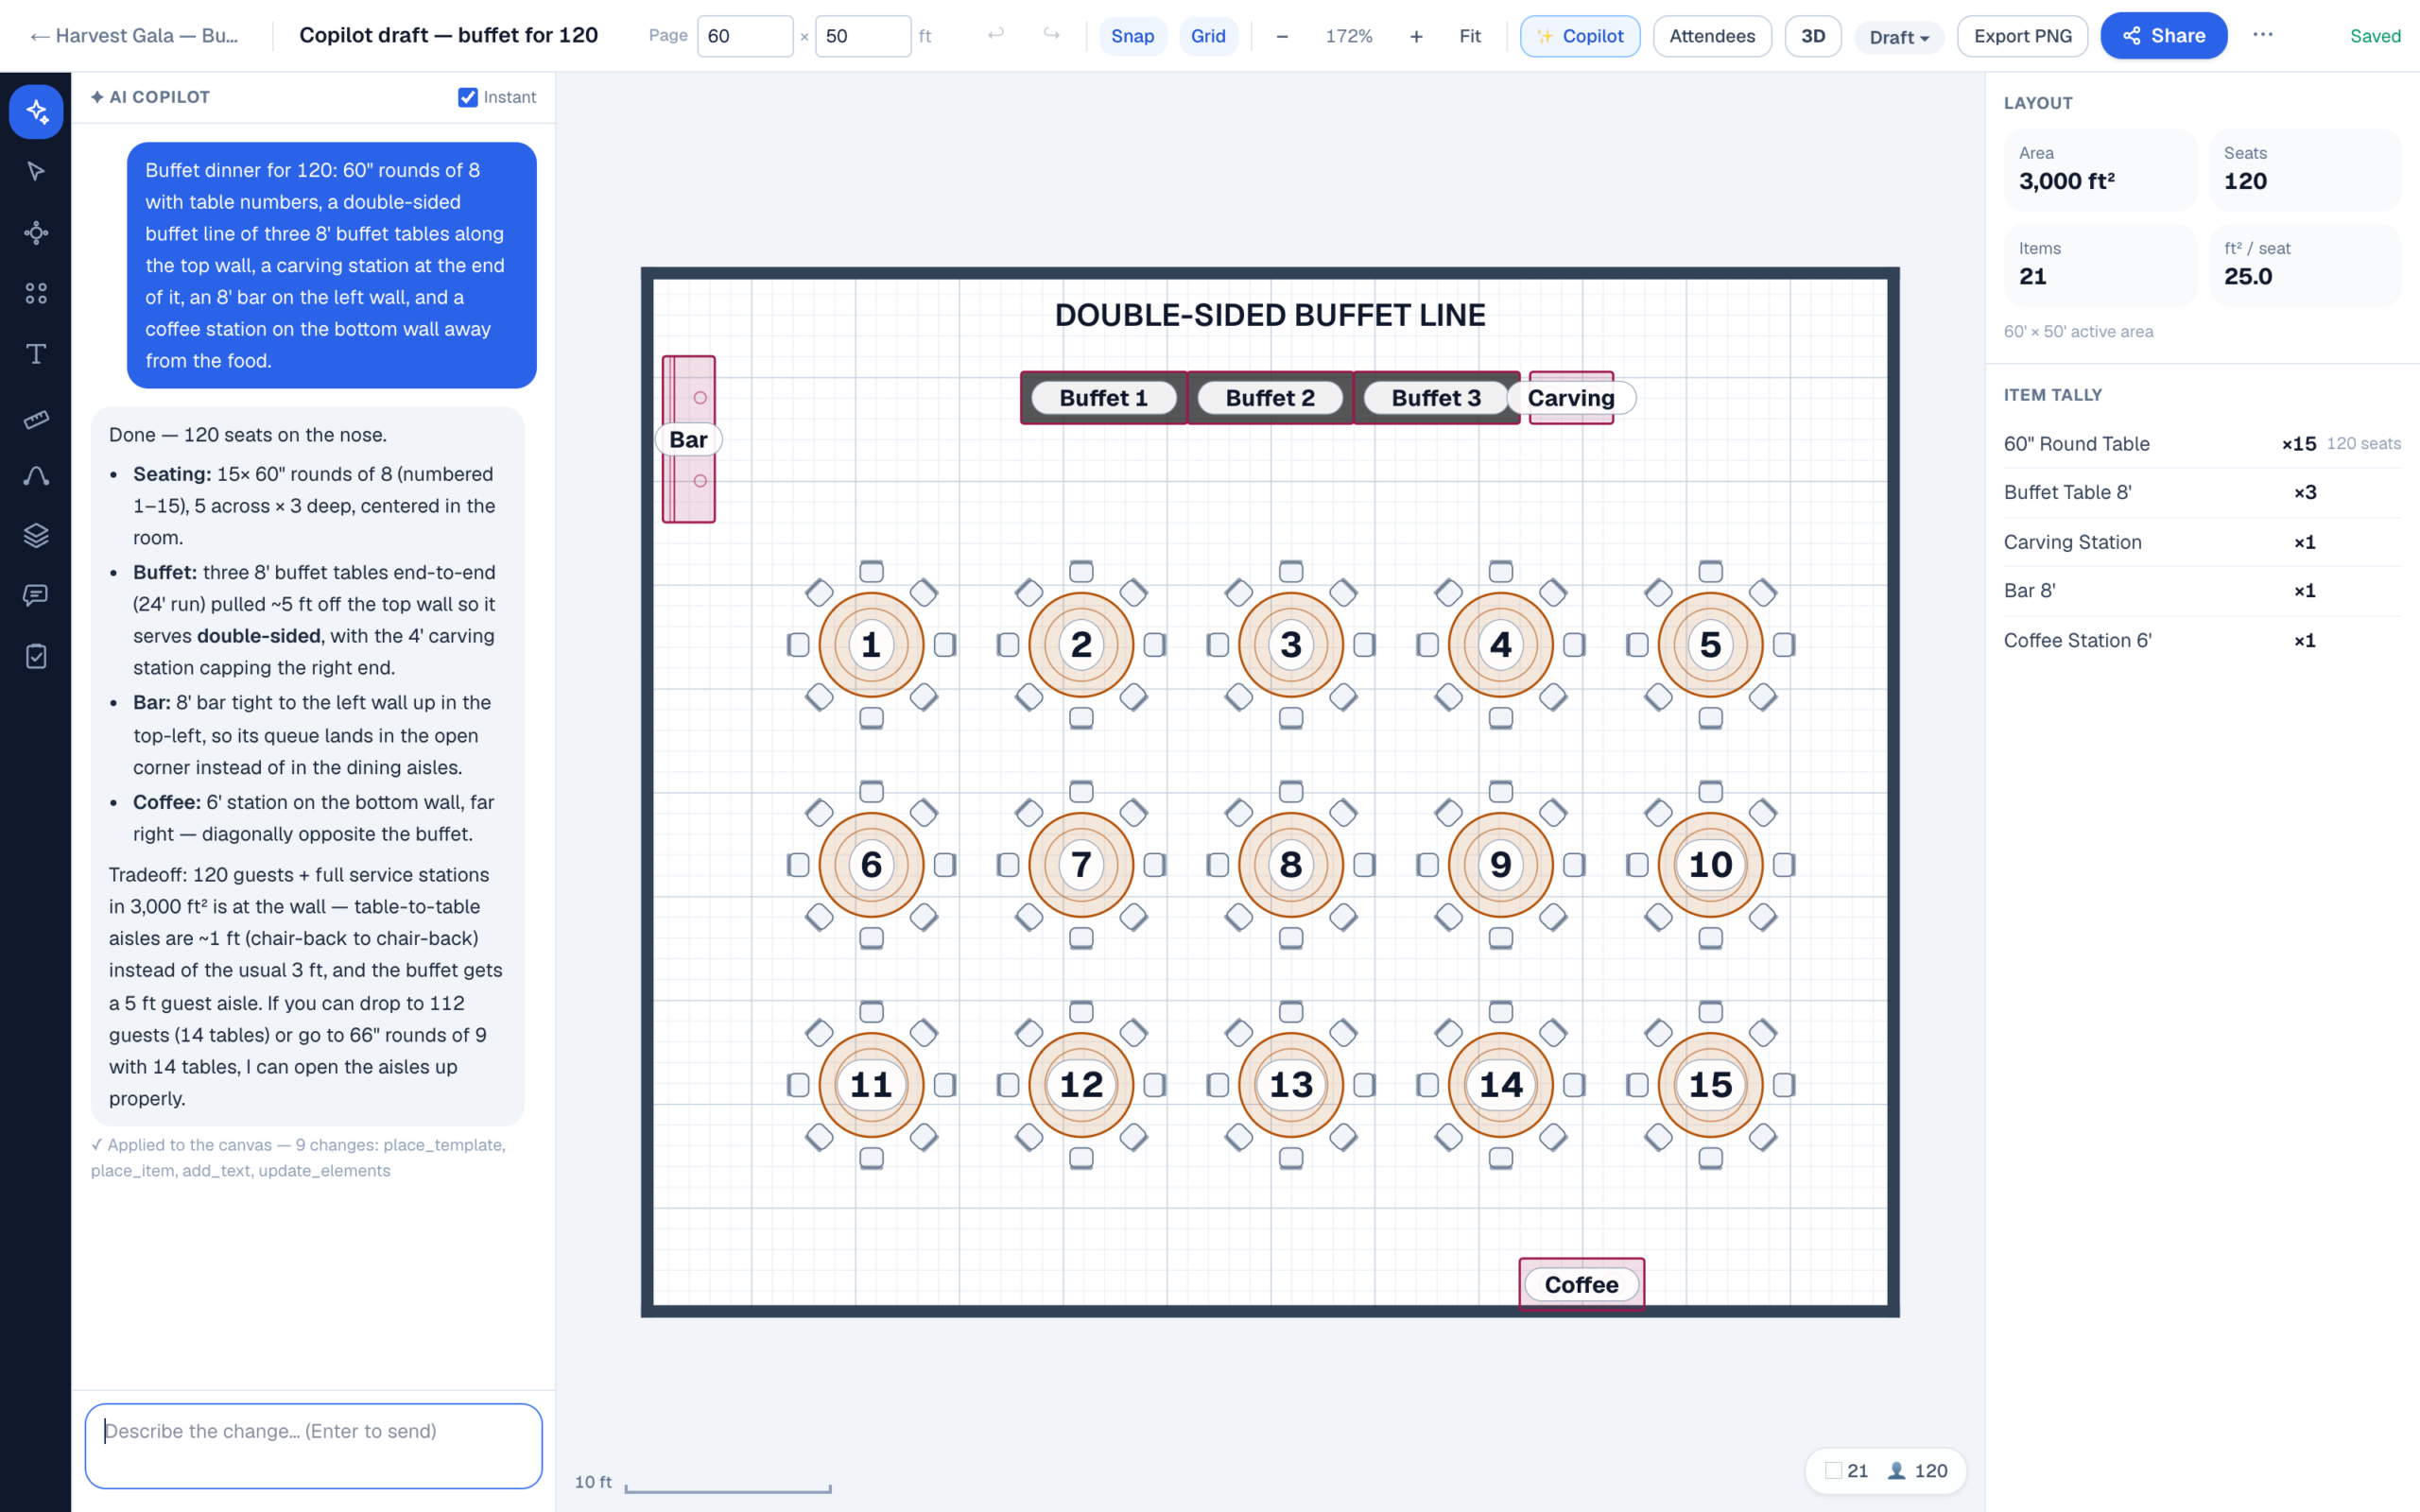Click the Describe the change prompt box
The image size is (2420, 1512).
click(313, 1445)
